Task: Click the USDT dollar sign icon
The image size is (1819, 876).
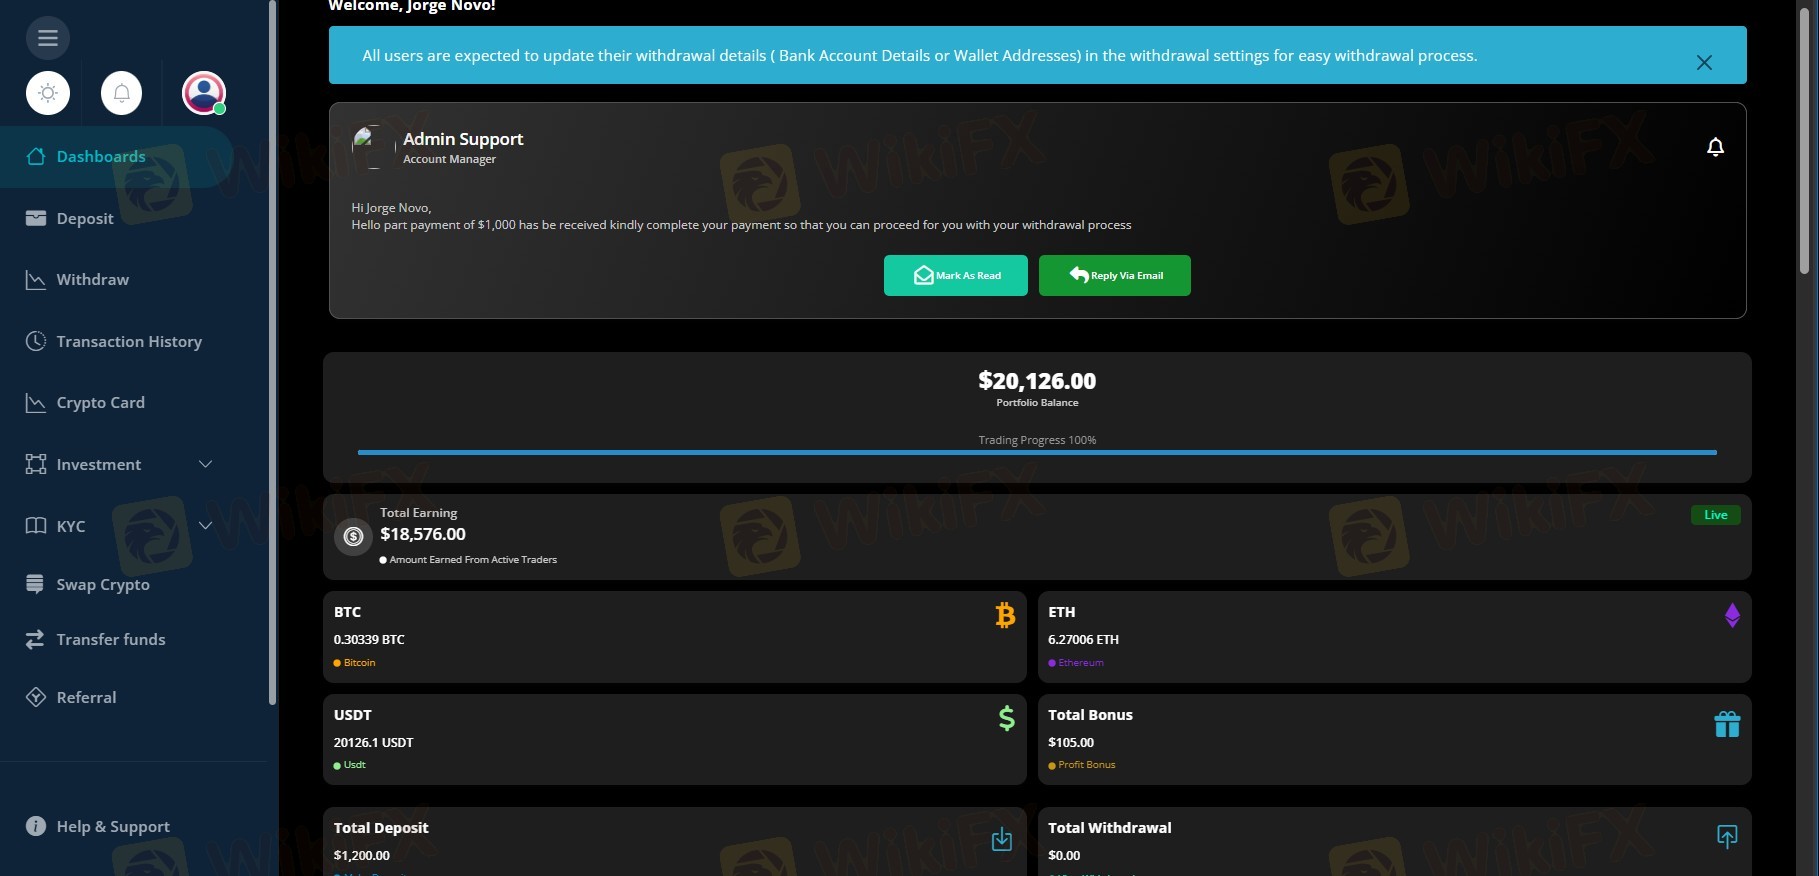Action: [x=1006, y=718]
